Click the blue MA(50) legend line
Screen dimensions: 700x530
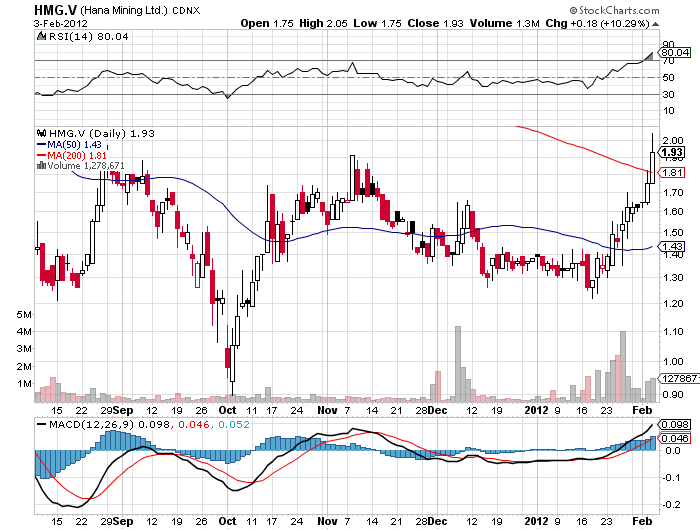point(42,145)
